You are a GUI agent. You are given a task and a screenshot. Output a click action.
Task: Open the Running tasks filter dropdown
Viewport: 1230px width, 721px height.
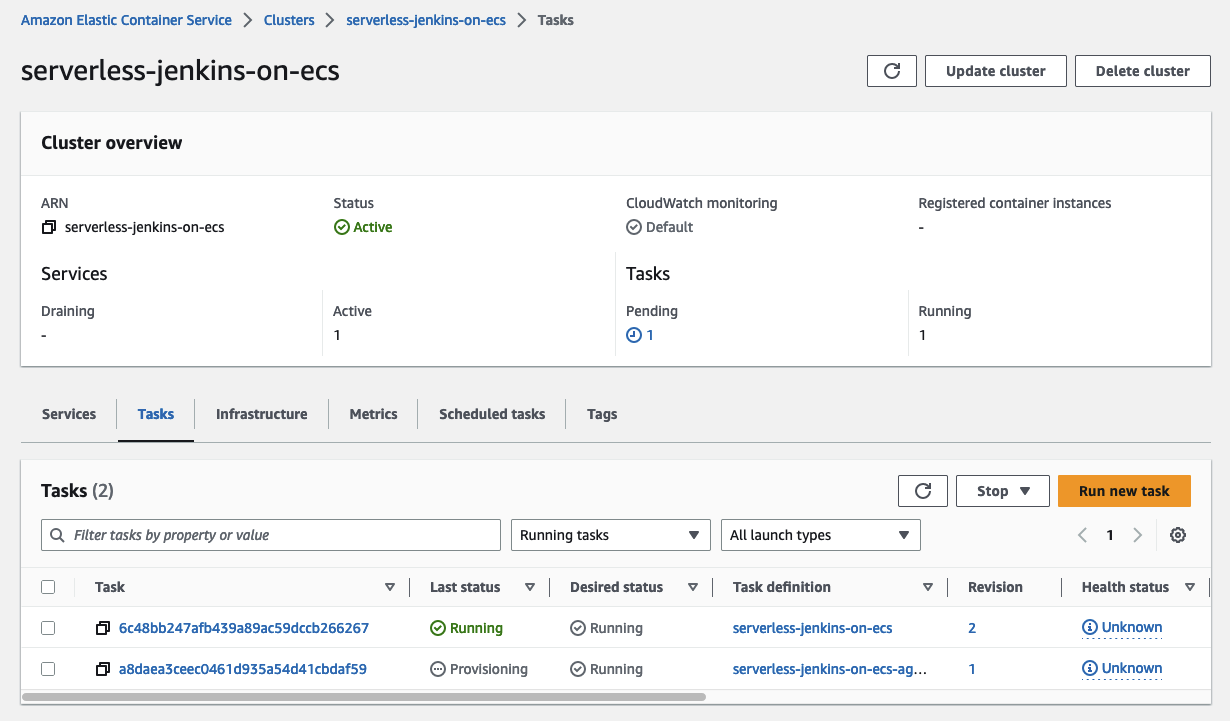610,535
